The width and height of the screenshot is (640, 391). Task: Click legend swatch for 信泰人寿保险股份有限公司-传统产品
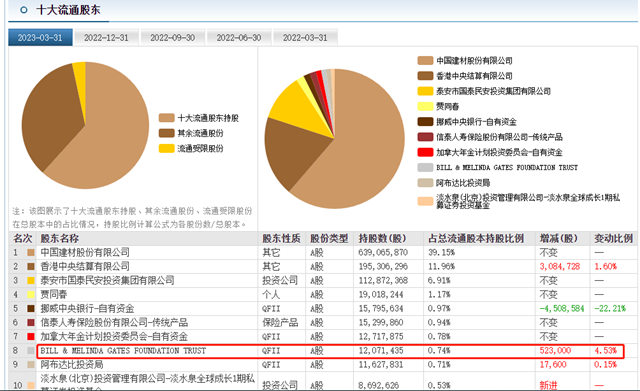tap(425, 137)
